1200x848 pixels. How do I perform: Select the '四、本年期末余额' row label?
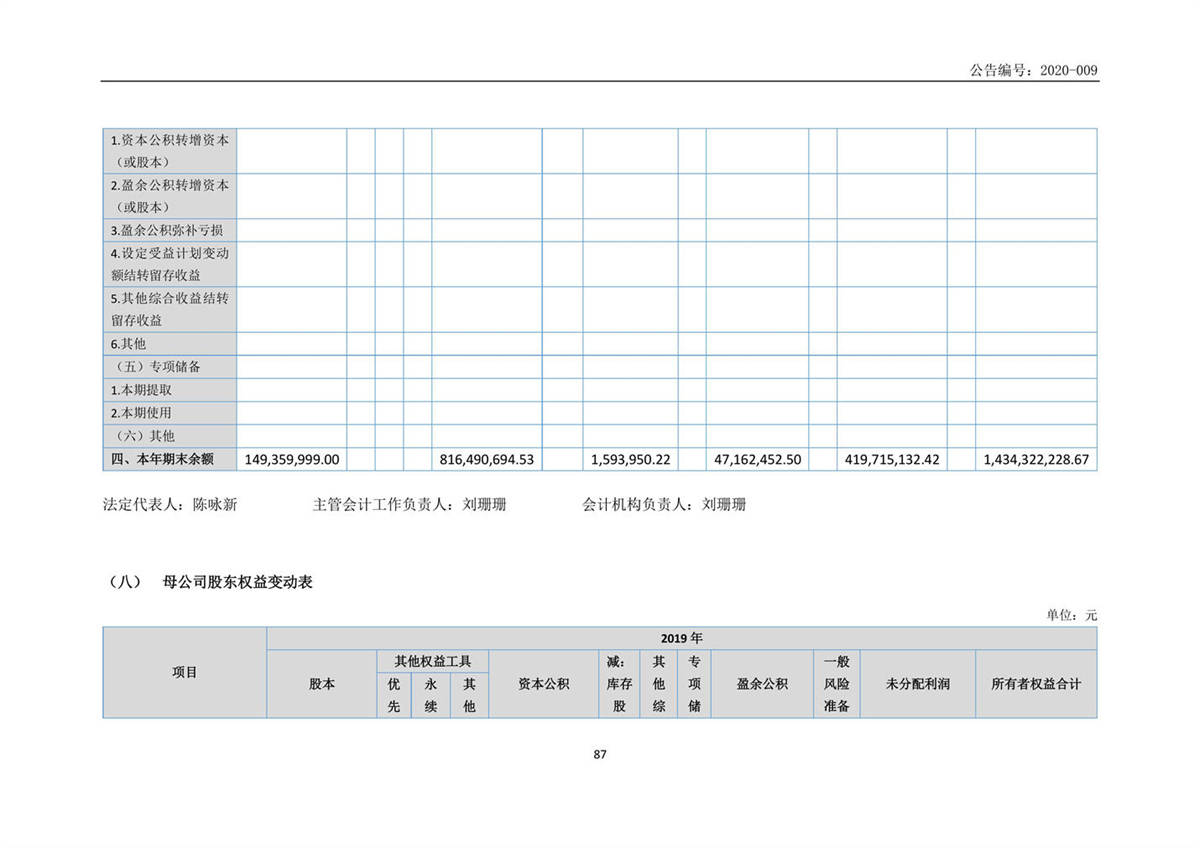pos(161,459)
